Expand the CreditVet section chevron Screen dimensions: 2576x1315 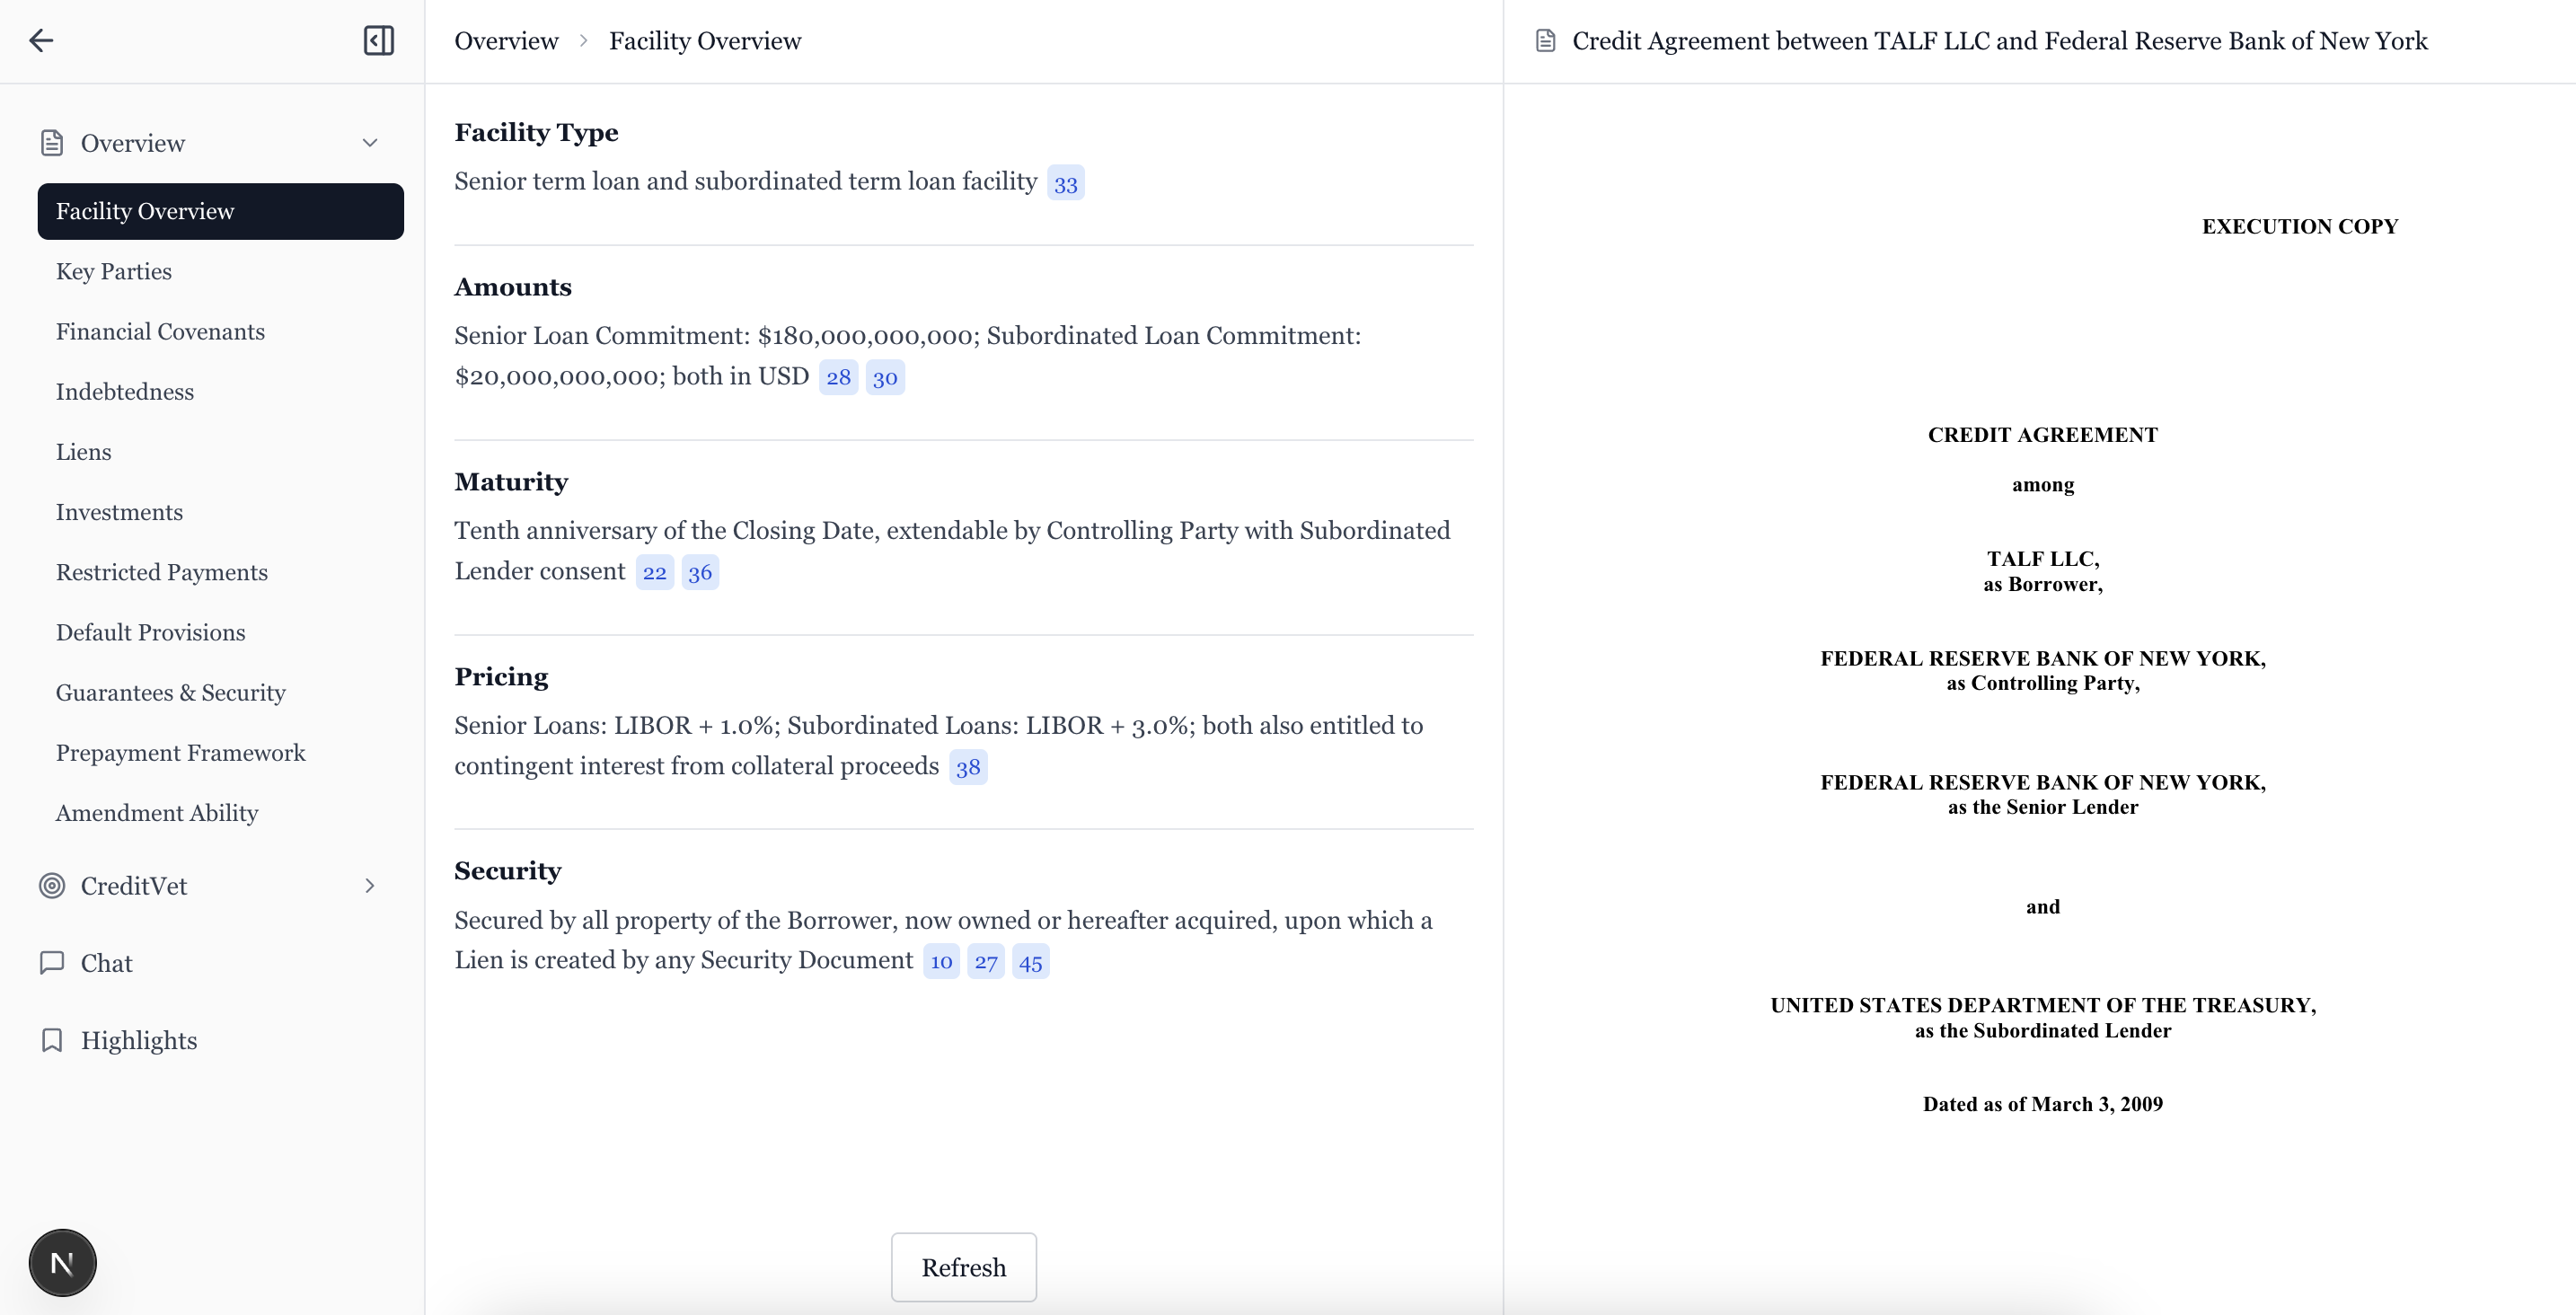pyautogui.click(x=370, y=886)
